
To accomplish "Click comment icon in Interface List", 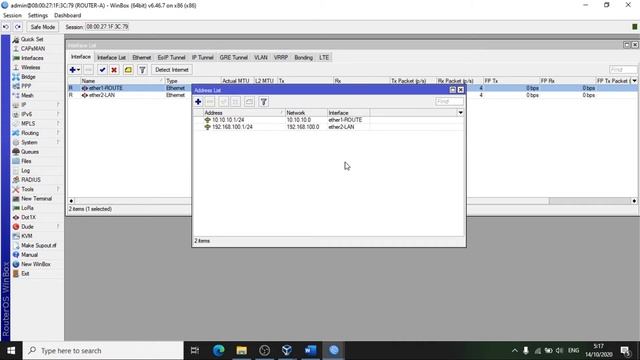I will click(x=128, y=70).
